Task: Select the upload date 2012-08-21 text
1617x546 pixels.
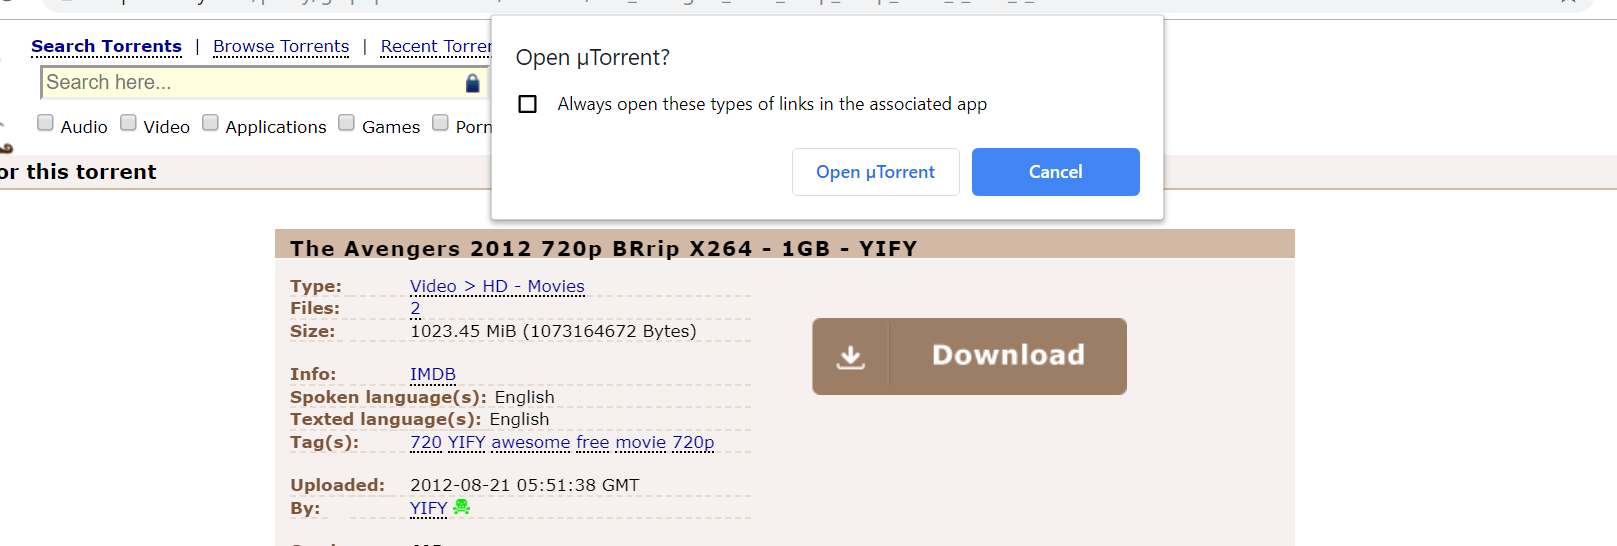Action: tap(525, 485)
